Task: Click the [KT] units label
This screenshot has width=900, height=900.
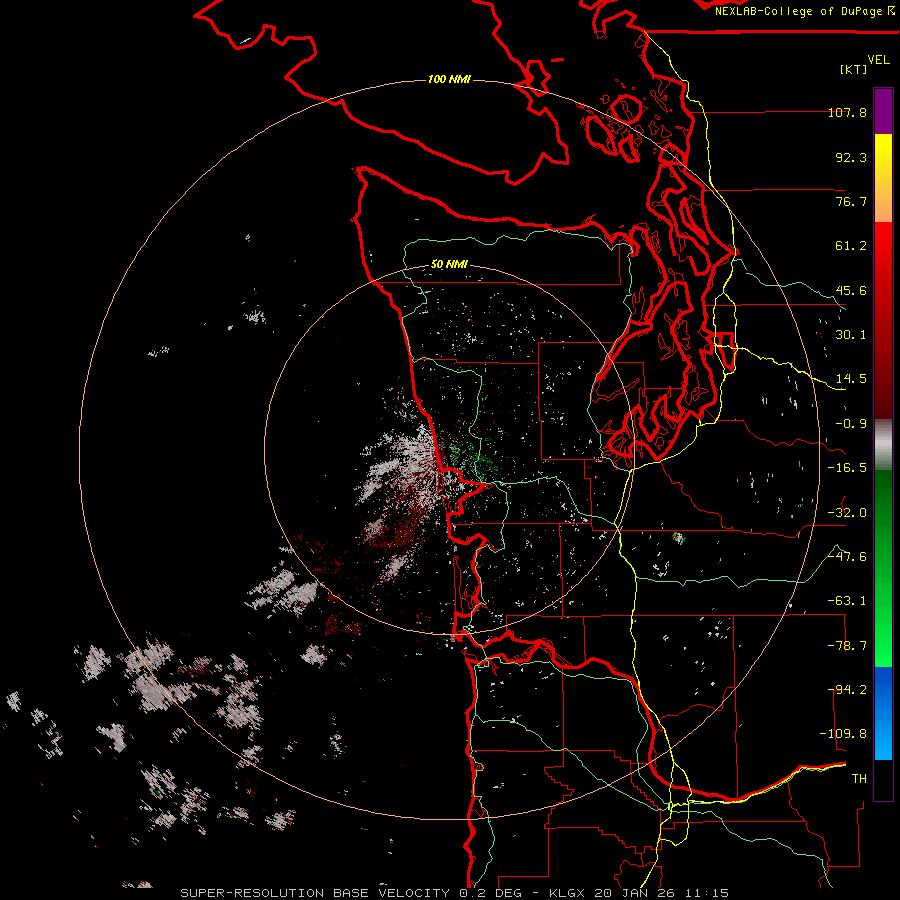Action: 854,69
